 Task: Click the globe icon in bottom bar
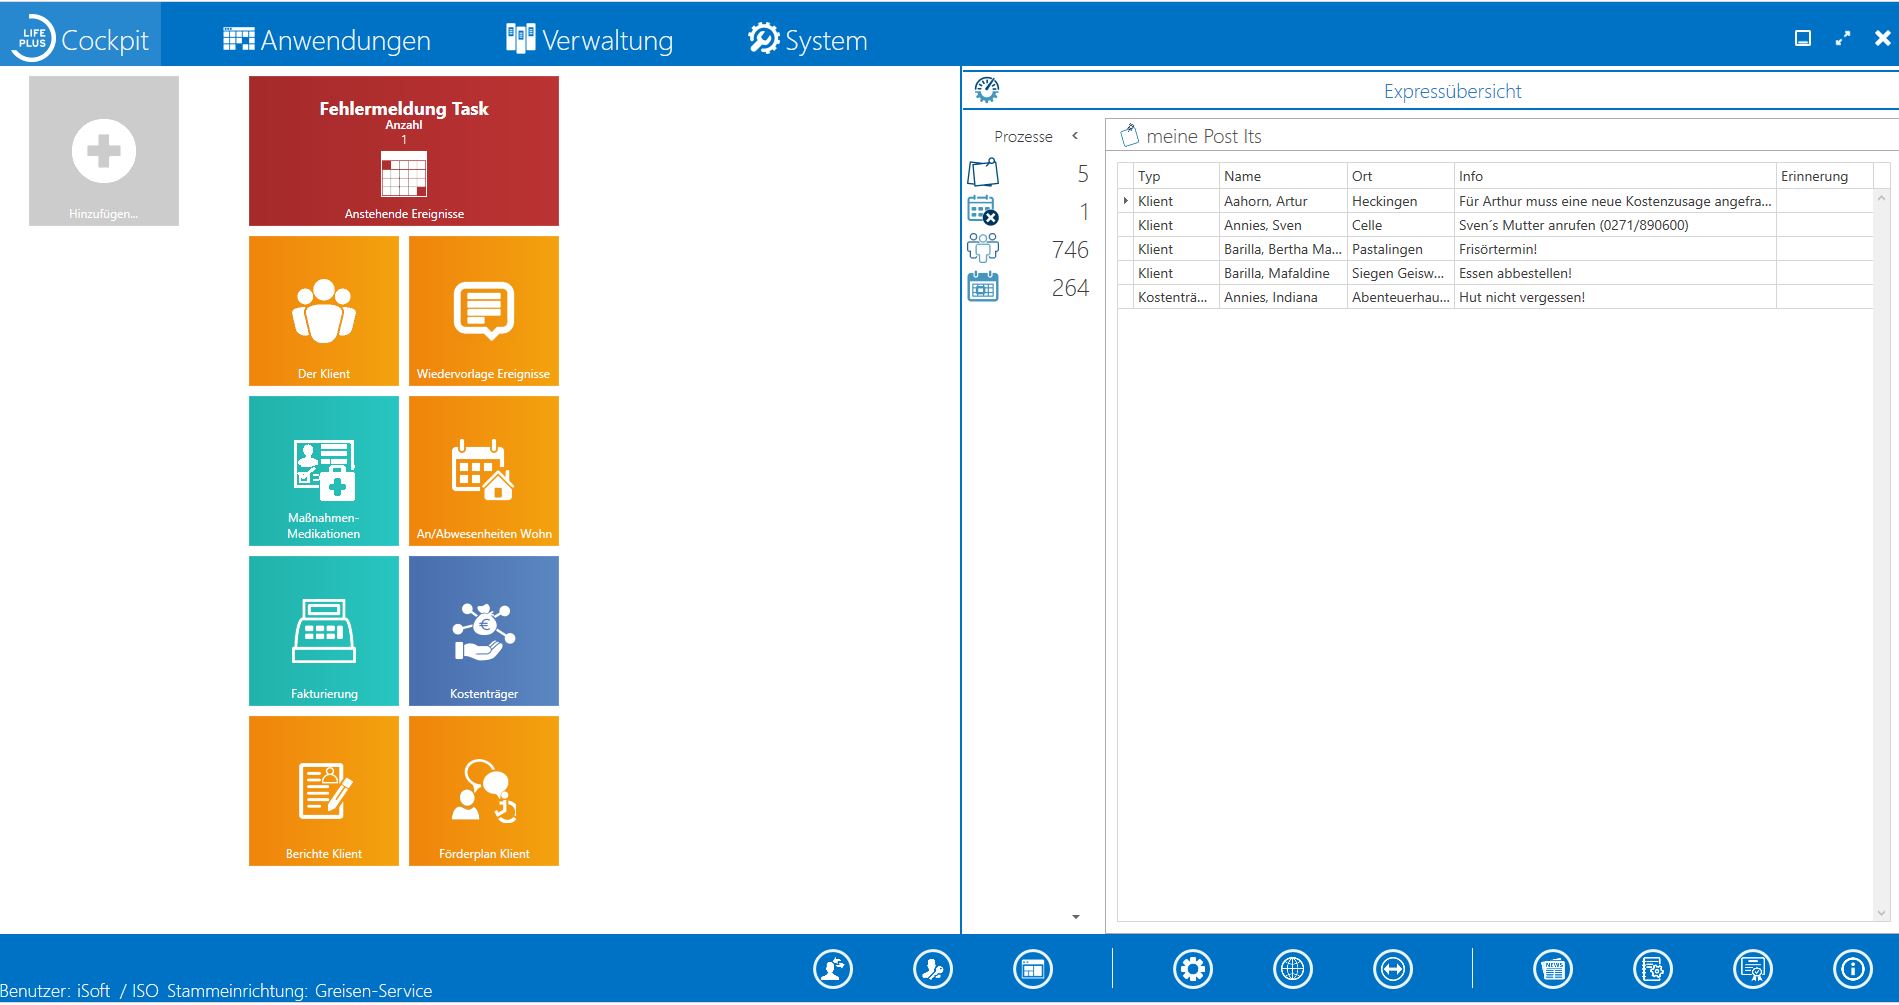point(1292,969)
